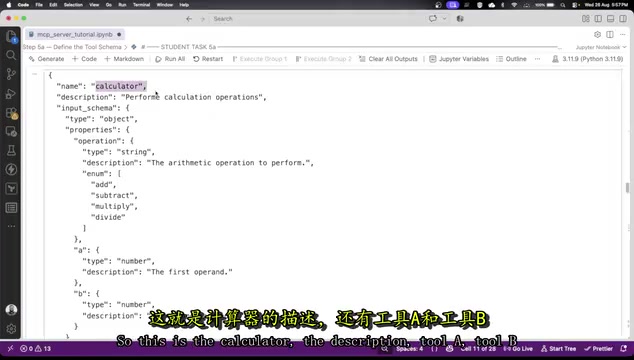Go forward with the navigation arrow
This screenshot has width=634, height=360.
click(203, 19)
